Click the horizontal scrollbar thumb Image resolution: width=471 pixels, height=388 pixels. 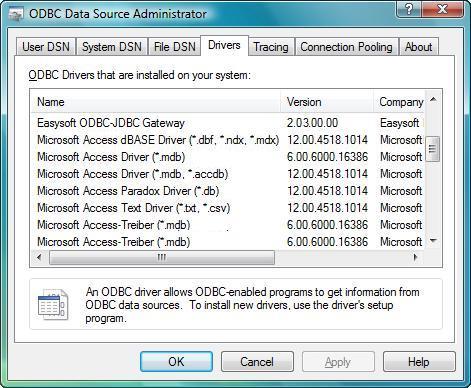(x=162, y=257)
